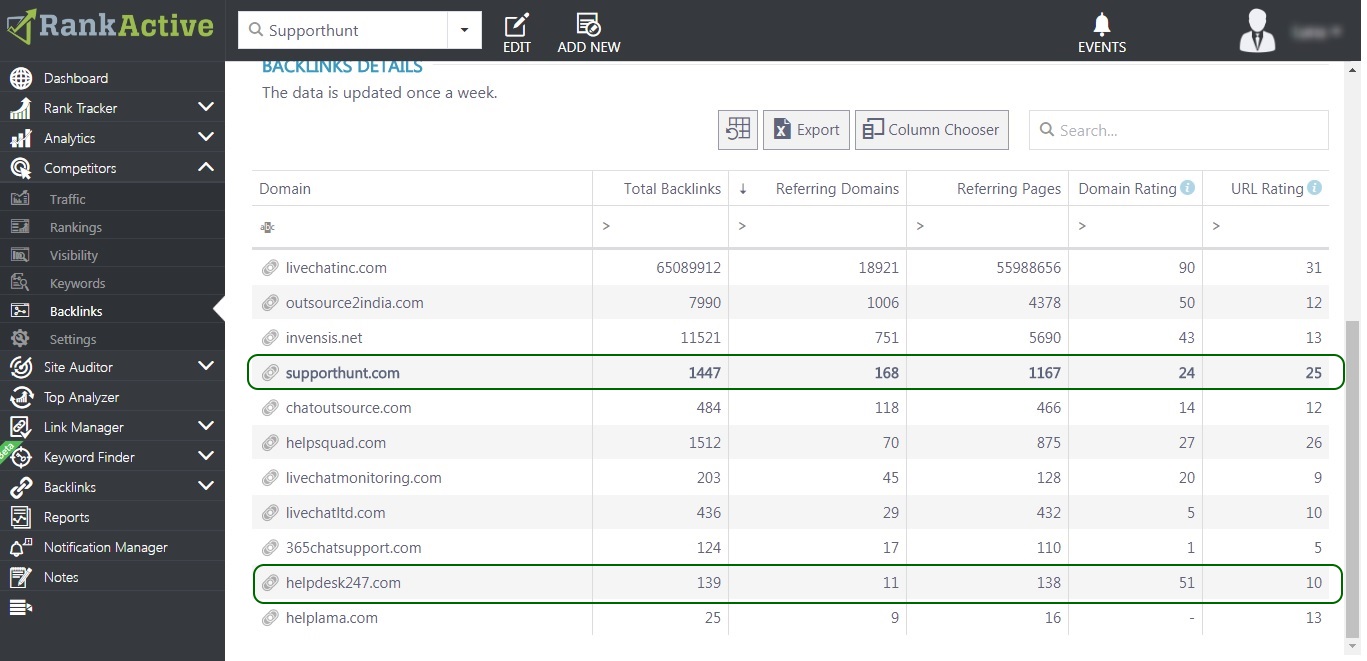
Task: Collapse the Competitors menu chevron
Action: [206, 167]
